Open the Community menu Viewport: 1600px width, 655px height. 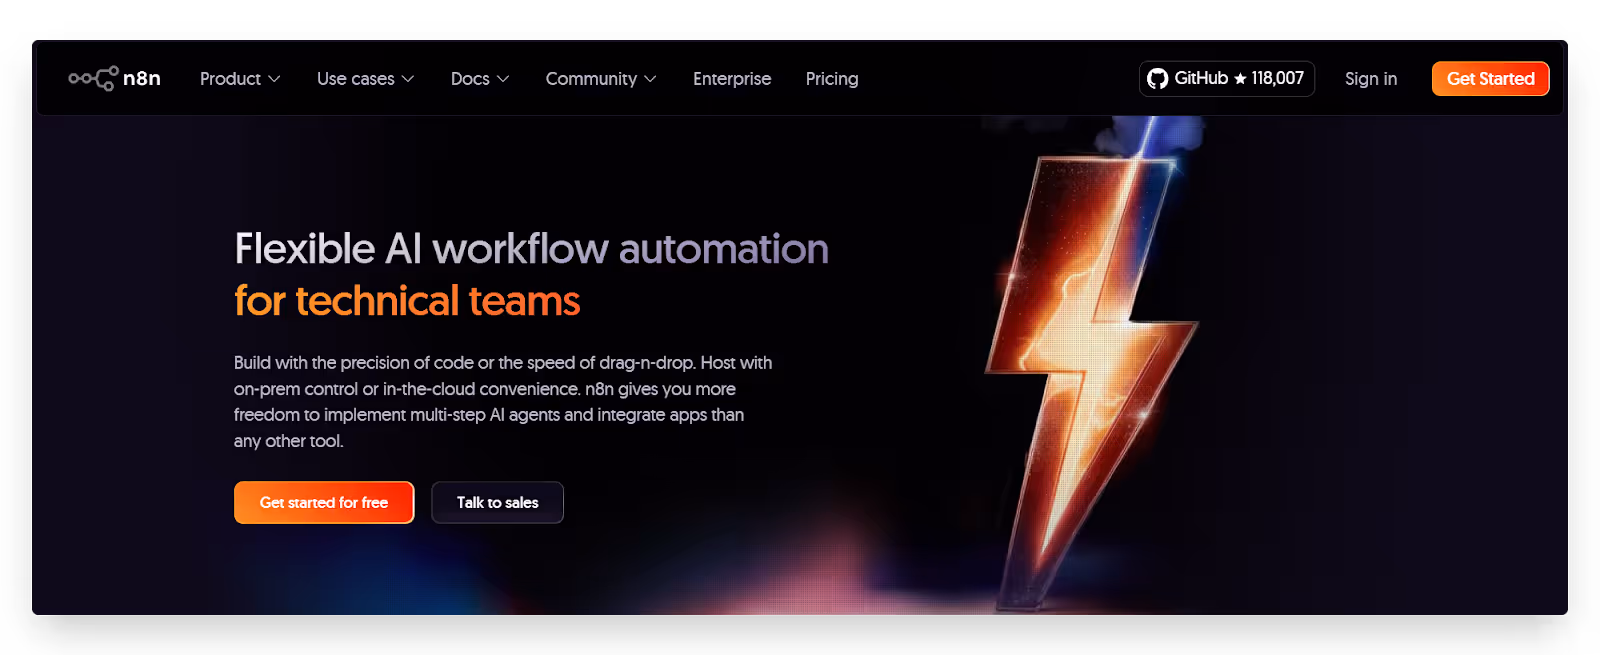coord(601,79)
